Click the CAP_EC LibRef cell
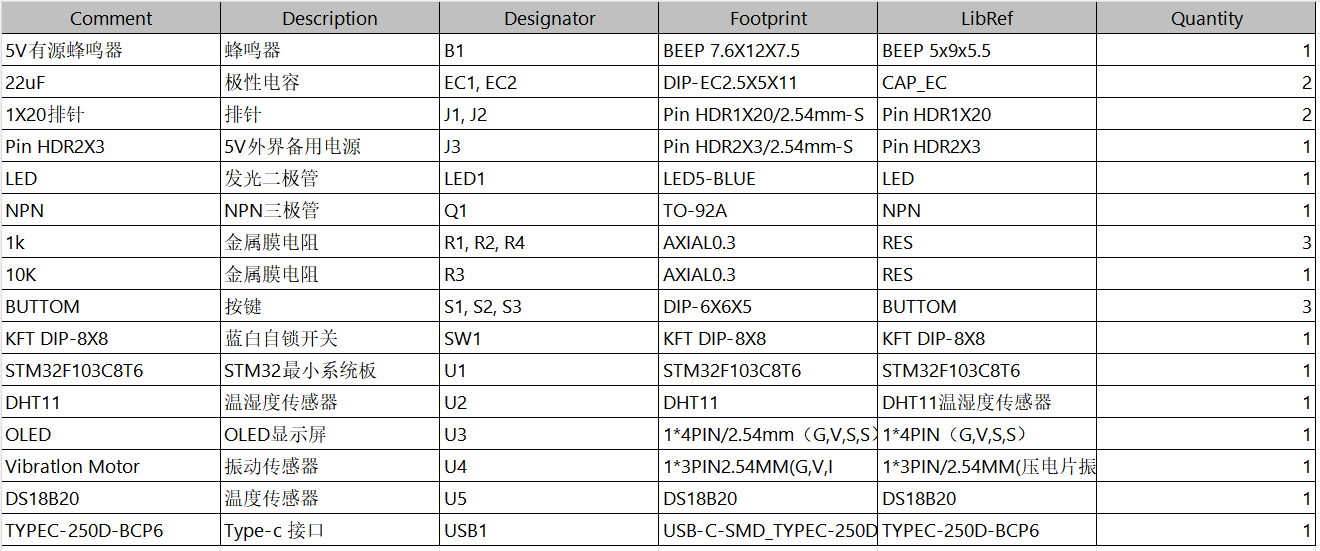Screen dimensions: 1320x551 pyautogui.click(x=987, y=82)
